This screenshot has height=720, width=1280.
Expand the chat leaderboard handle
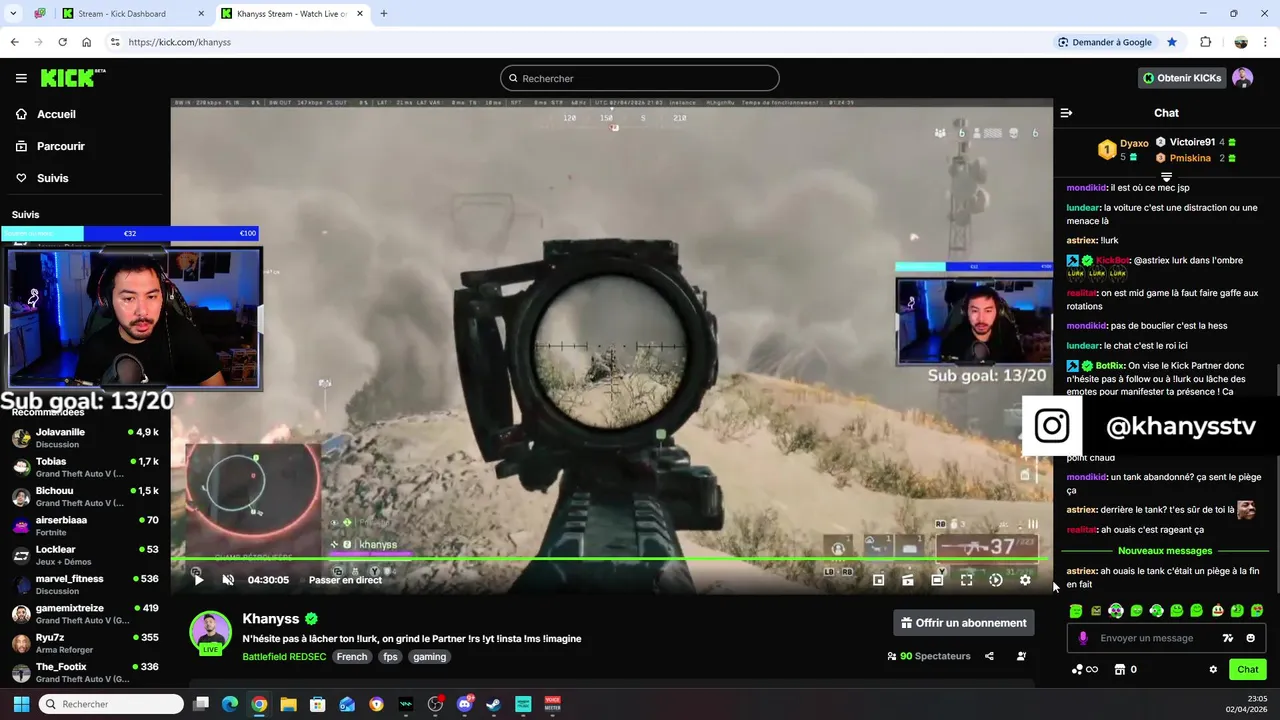[1166, 177]
